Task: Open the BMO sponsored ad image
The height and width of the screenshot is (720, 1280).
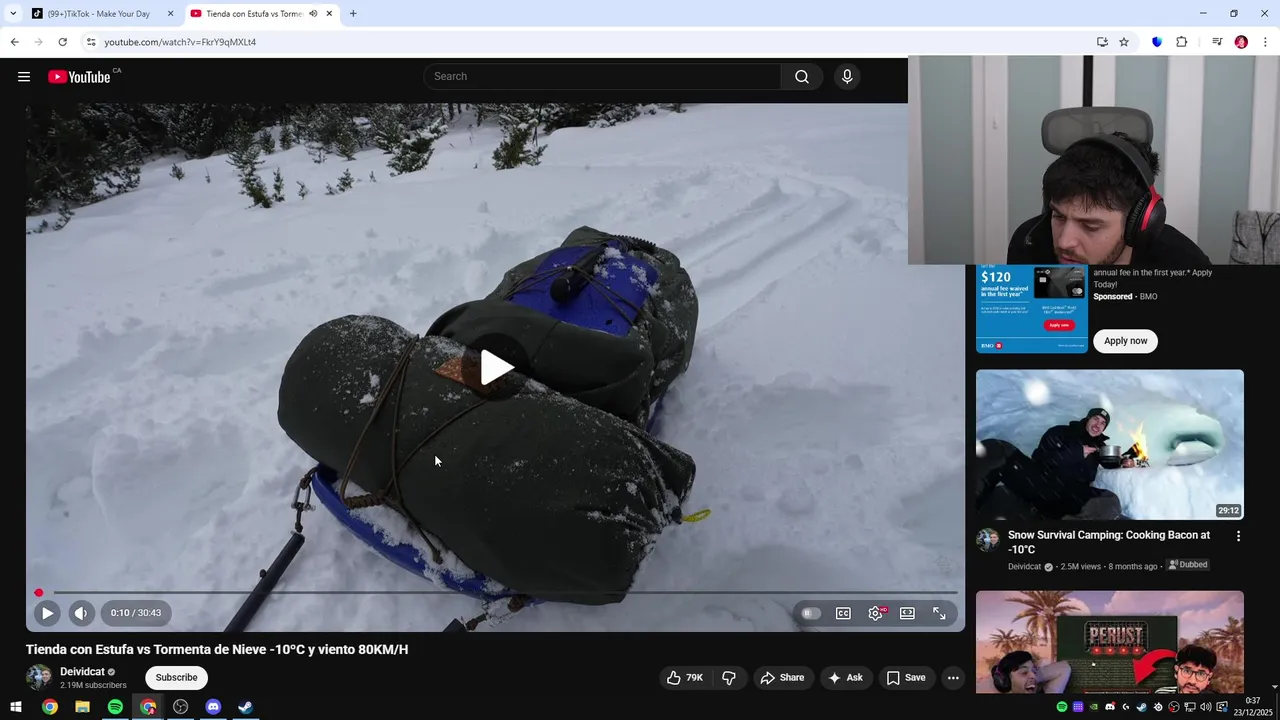Action: pyautogui.click(x=1032, y=309)
